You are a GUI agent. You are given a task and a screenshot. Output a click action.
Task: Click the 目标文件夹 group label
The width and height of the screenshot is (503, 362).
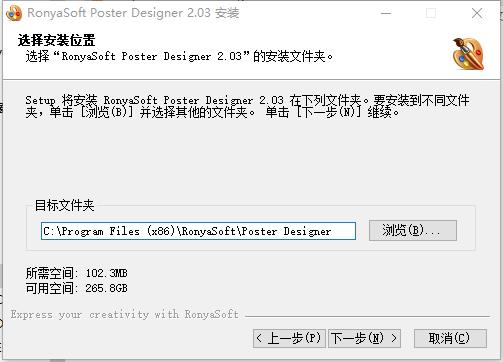(65, 205)
